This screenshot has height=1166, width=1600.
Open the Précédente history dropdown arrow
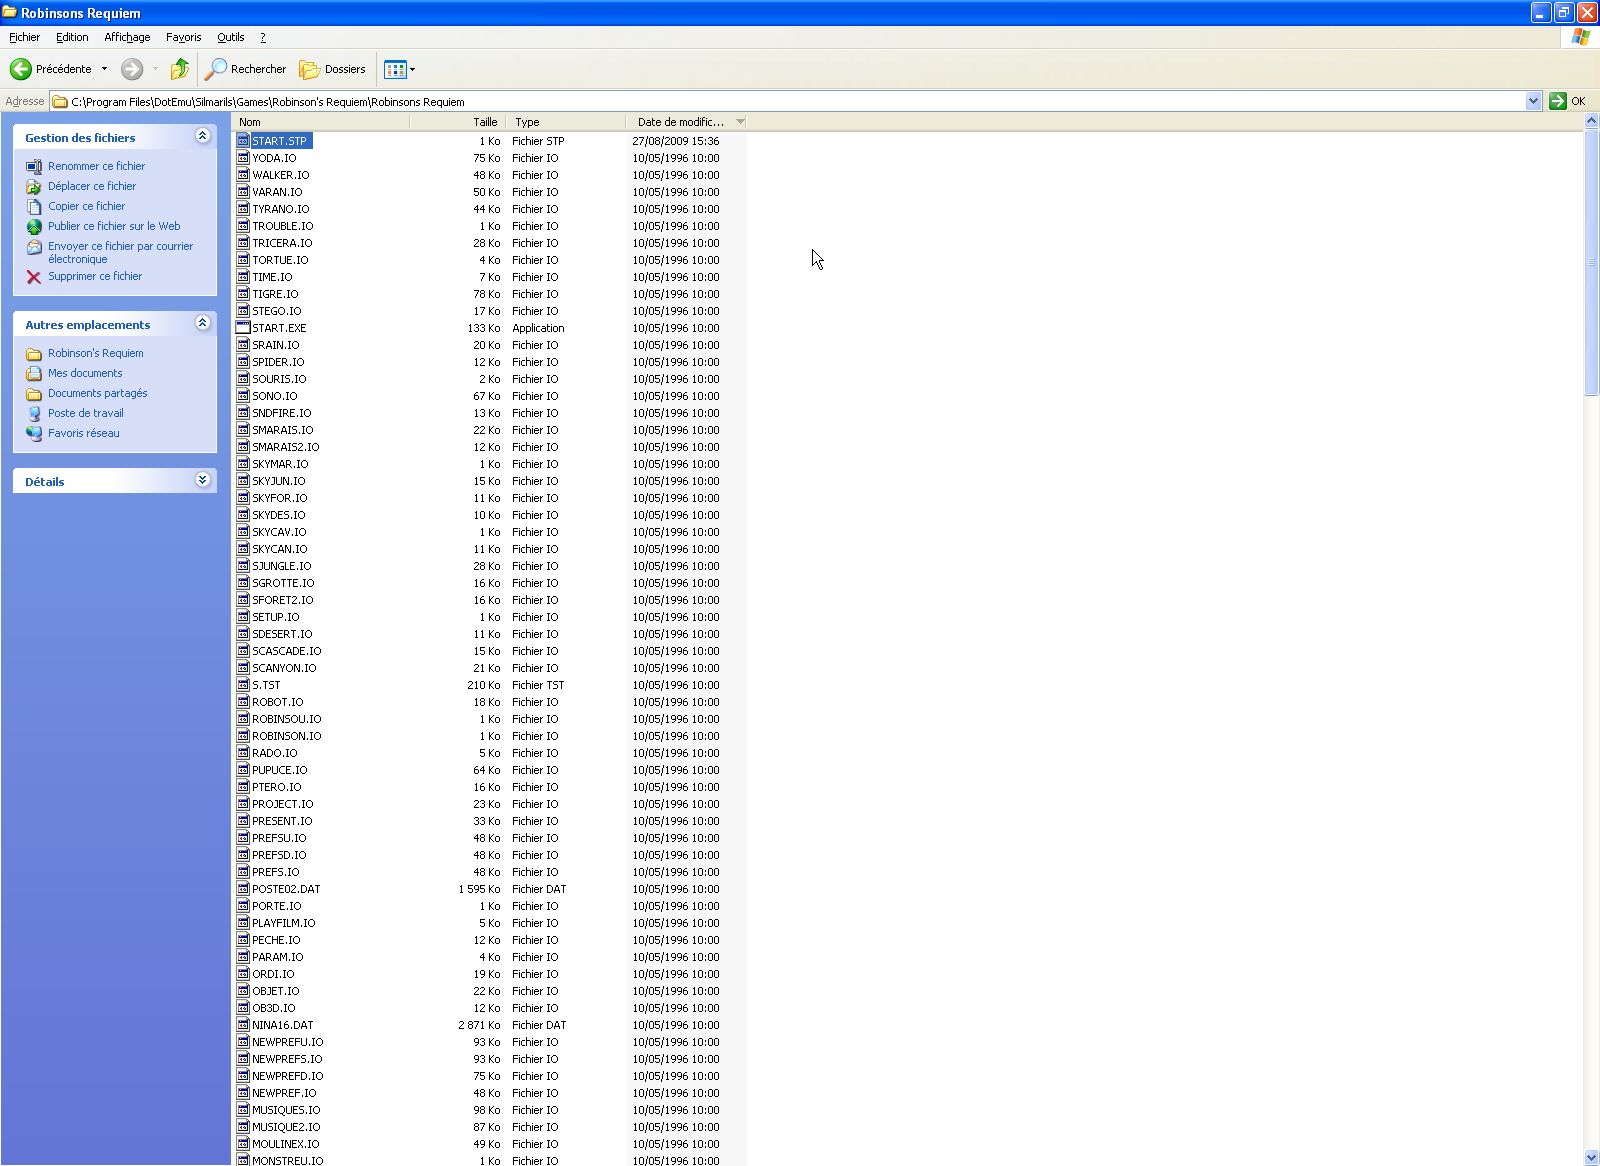(104, 69)
